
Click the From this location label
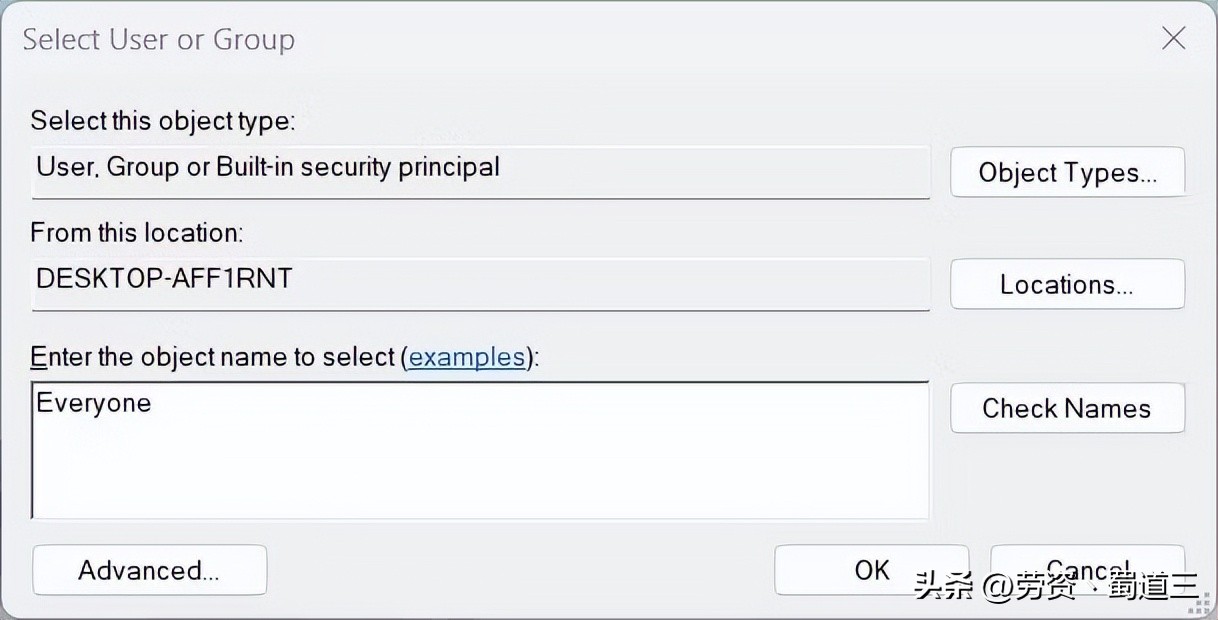coord(136,232)
